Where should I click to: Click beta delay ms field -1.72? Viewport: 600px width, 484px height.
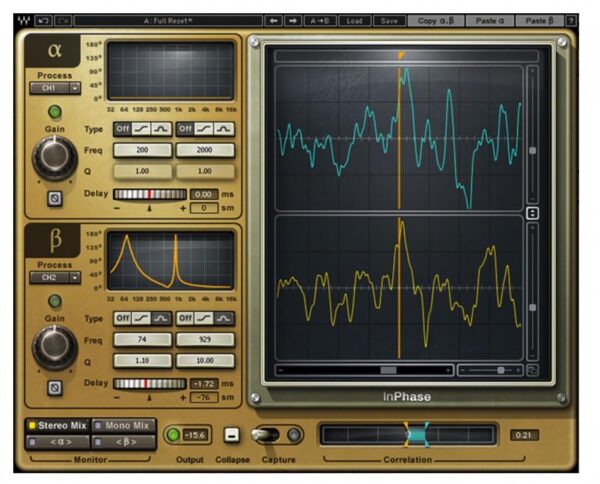click(204, 383)
